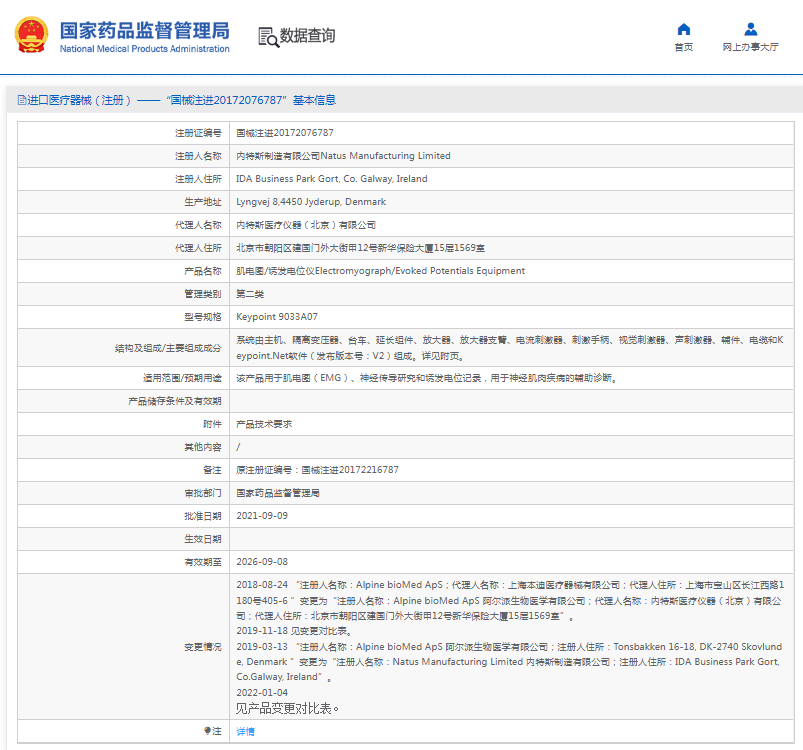Click registration number 国械注进20172076787 value

(x=284, y=132)
